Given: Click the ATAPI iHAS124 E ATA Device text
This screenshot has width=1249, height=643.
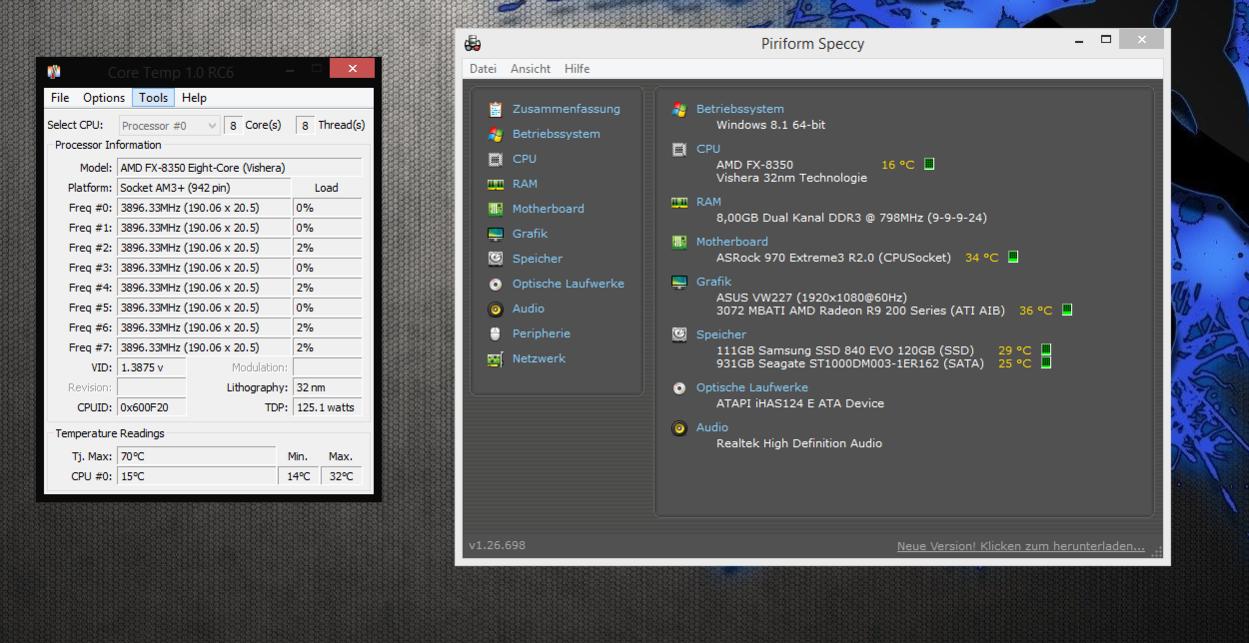Looking at the screenshot, I should 800,403.
